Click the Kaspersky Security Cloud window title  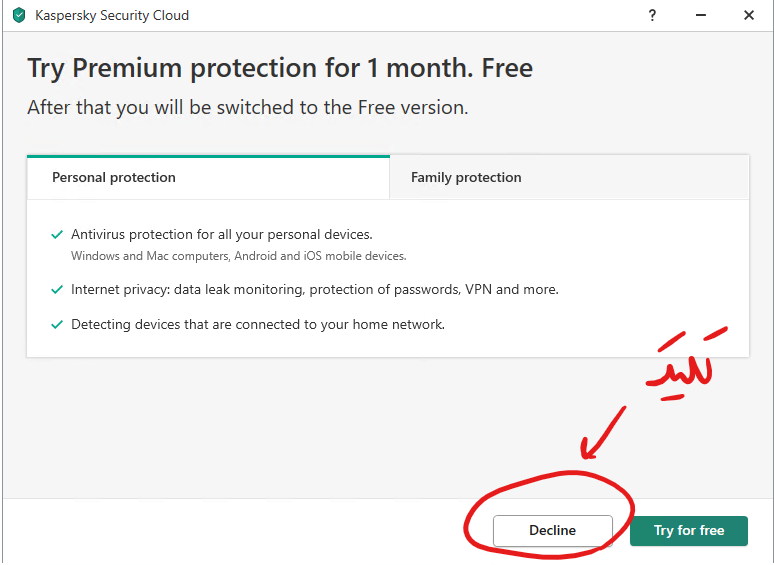112,16
